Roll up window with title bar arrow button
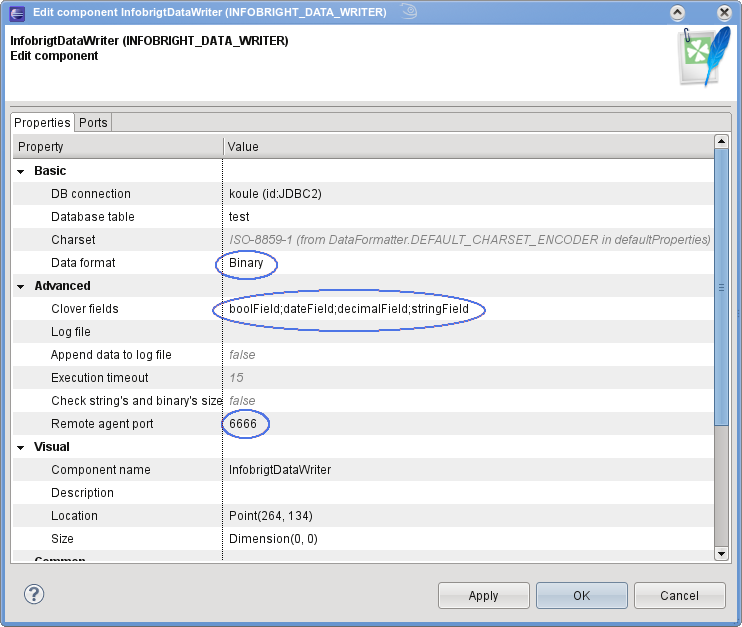This screenshot has width=742, height=627. pyautogui.click(x=677, y=13)
